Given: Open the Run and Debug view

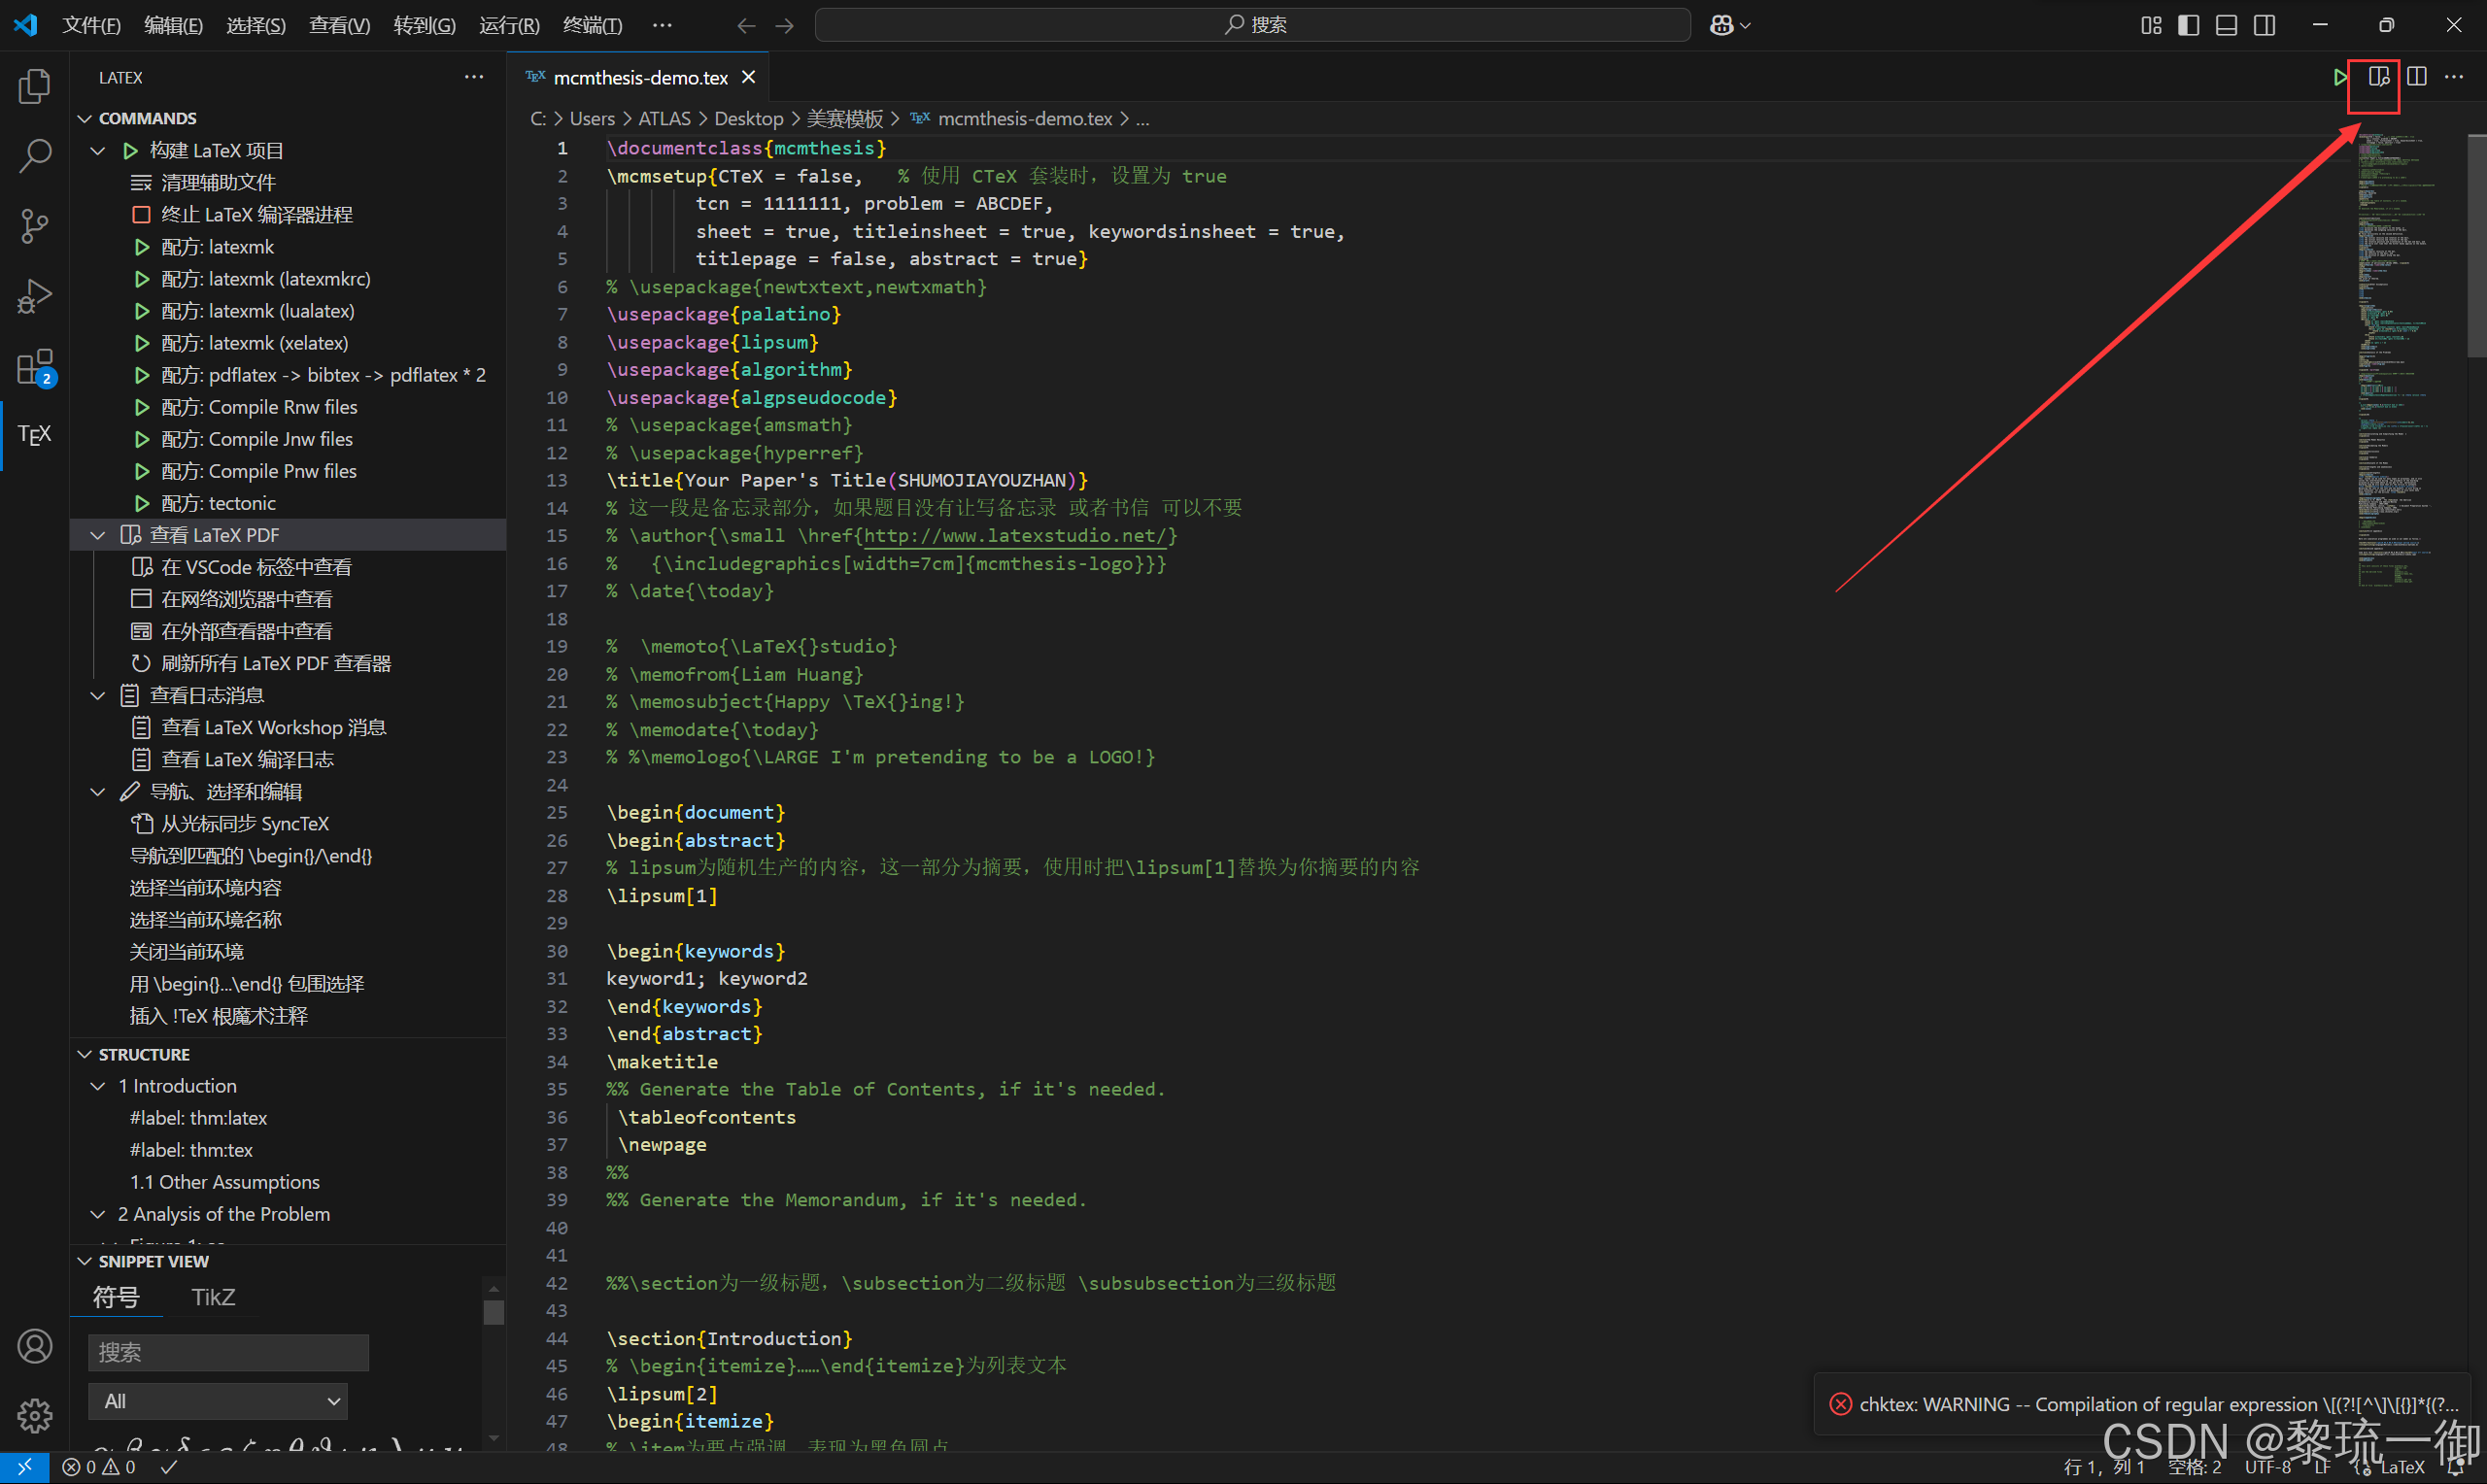Looking at the screenshot, I should click(34, 297).
